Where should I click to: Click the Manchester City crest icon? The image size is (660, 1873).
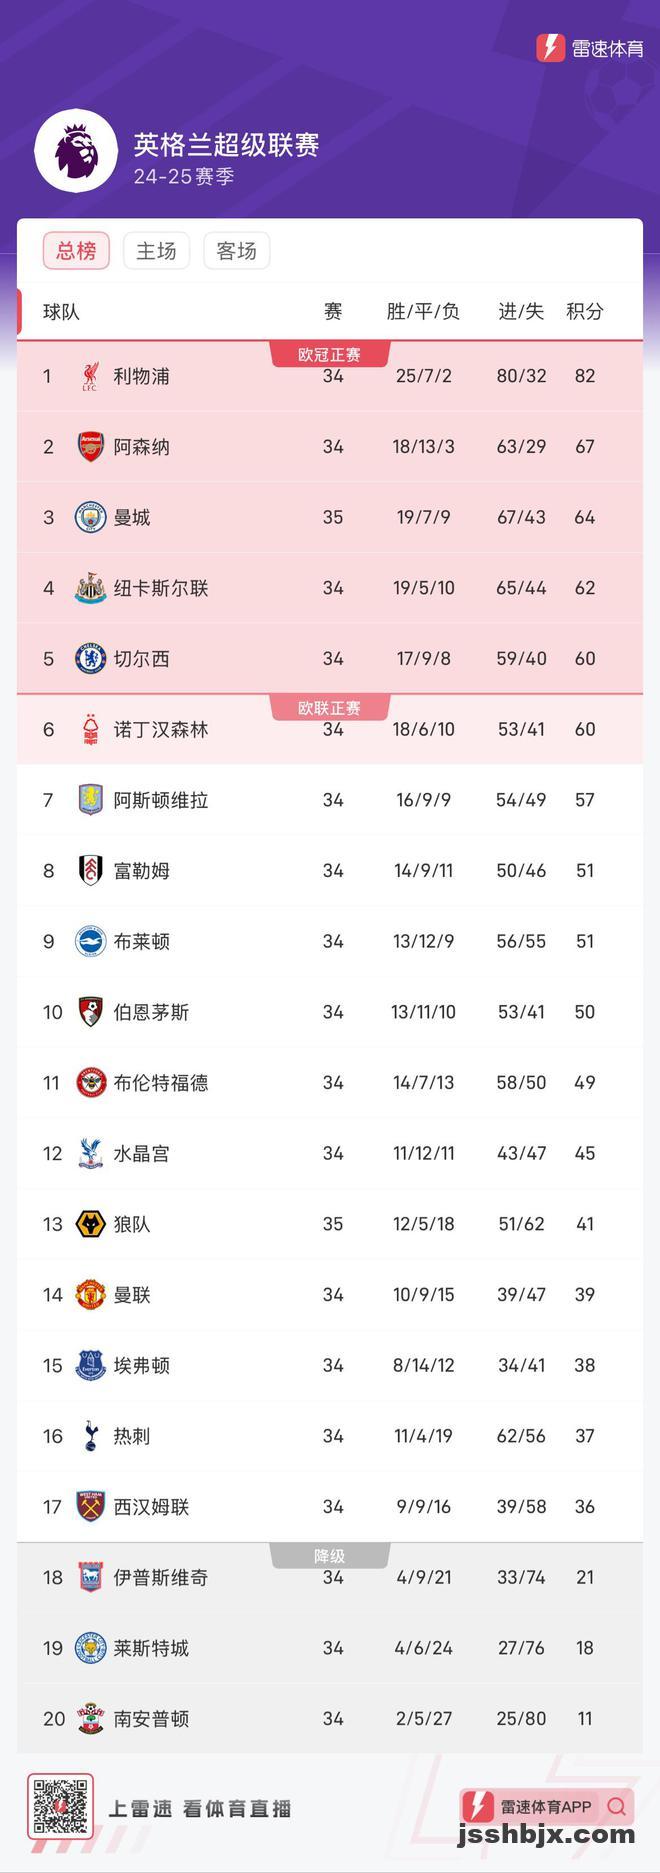point(91,518)
